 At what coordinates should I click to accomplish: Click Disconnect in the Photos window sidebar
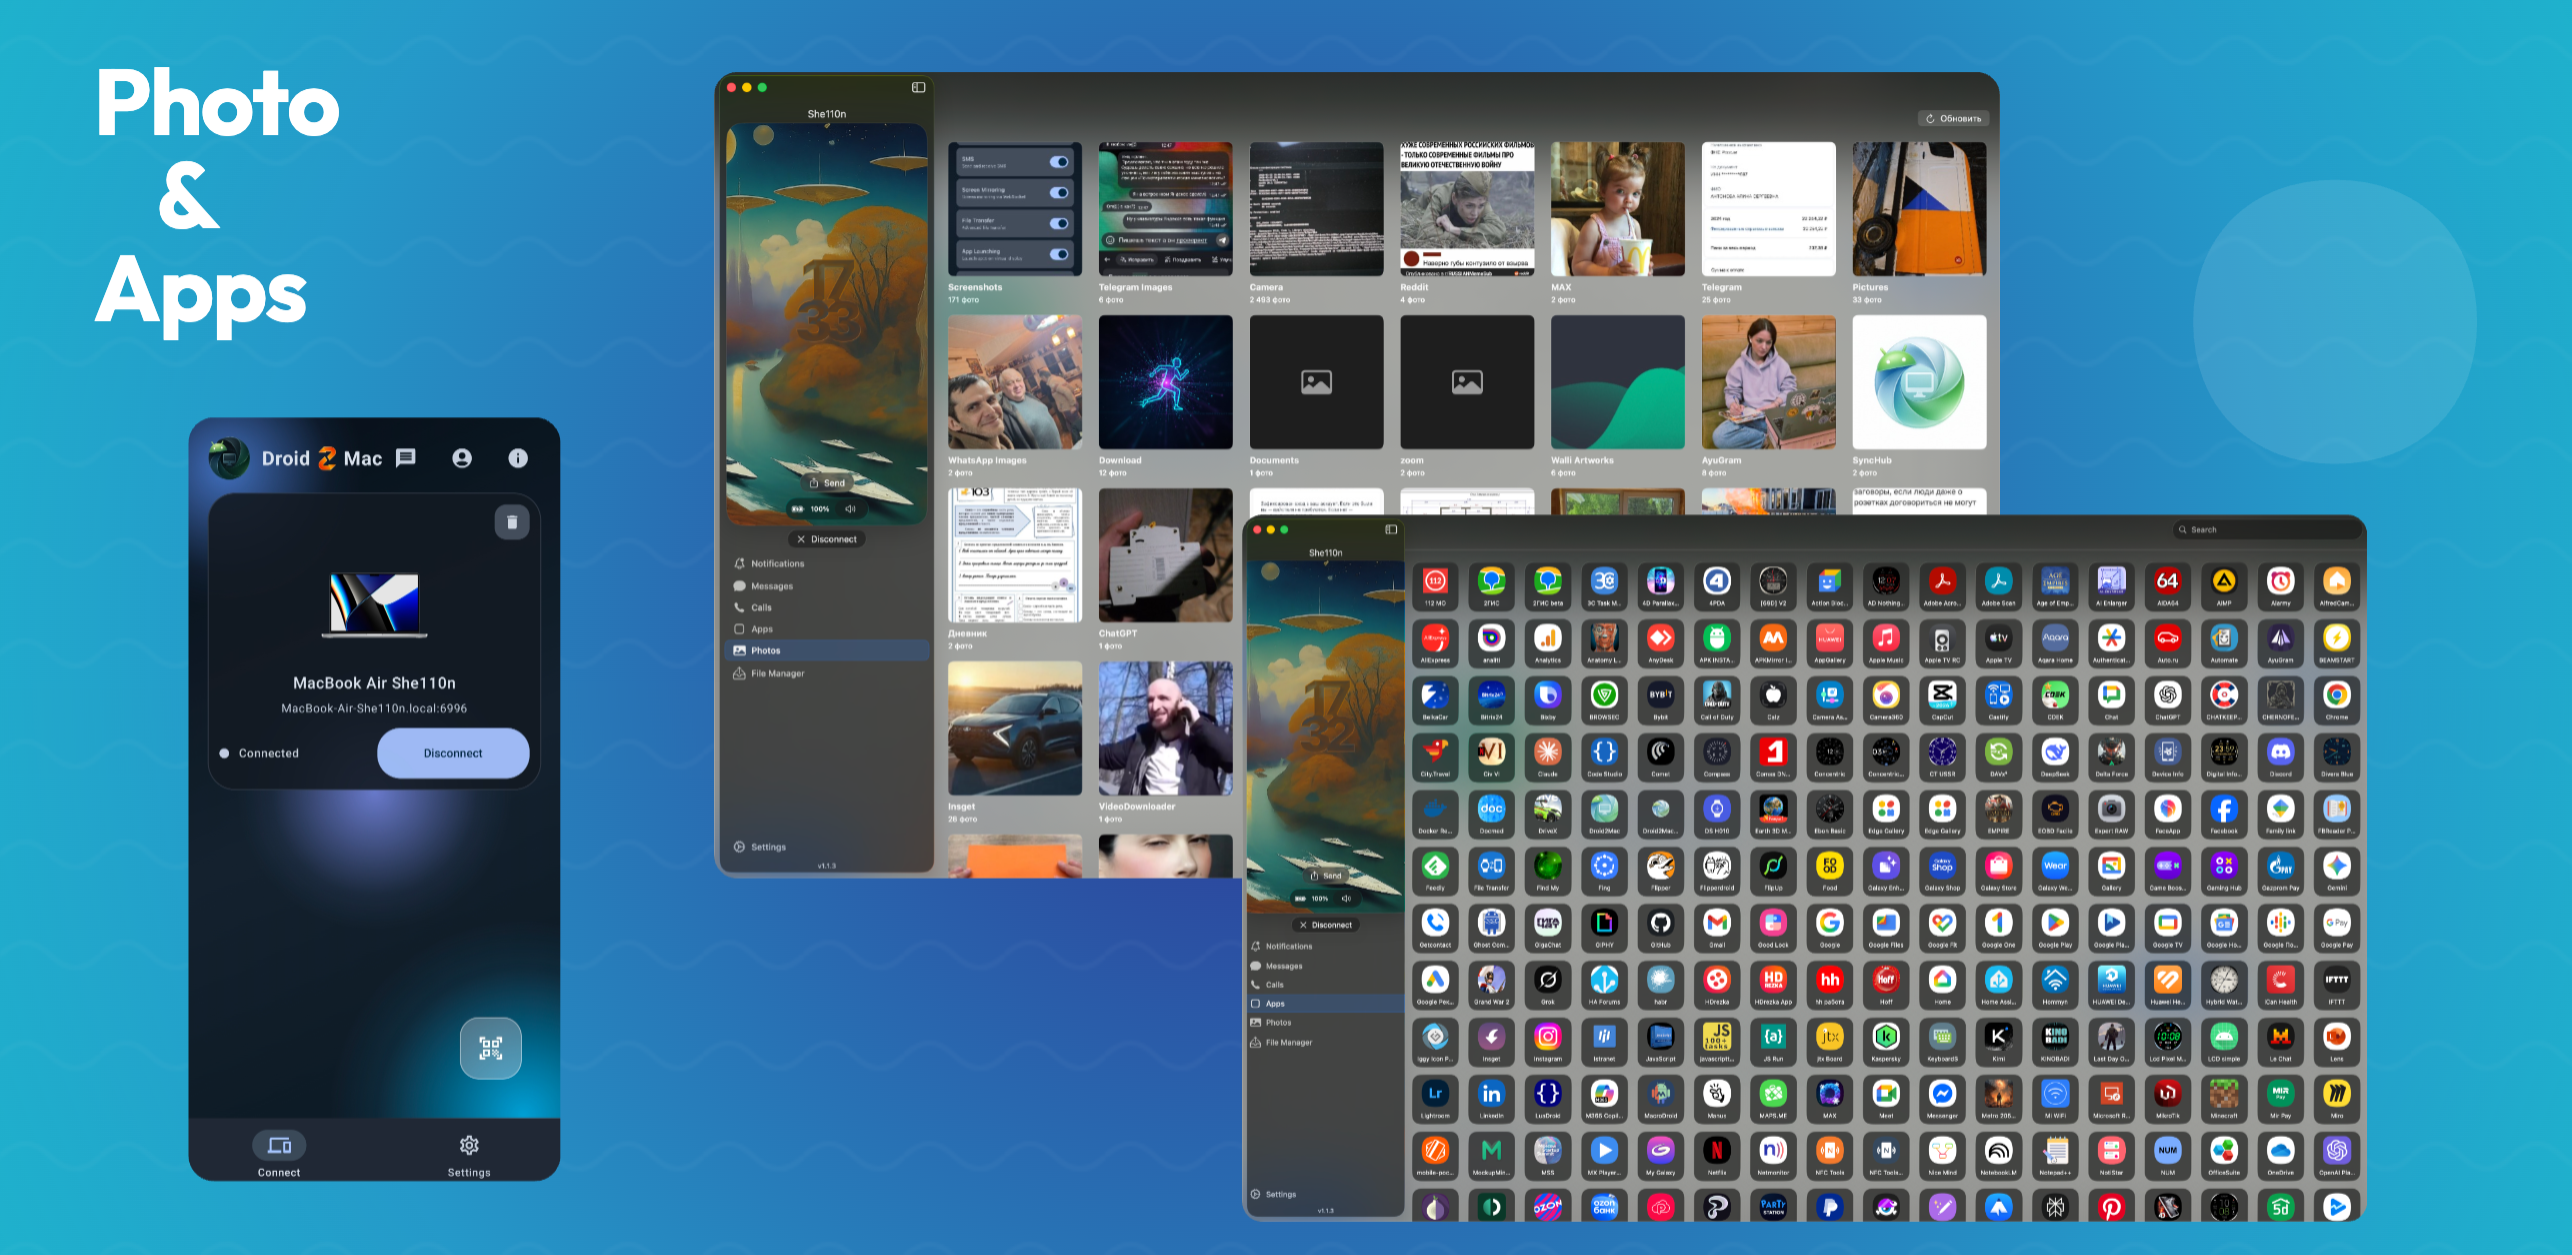click(x=827, y=539)
